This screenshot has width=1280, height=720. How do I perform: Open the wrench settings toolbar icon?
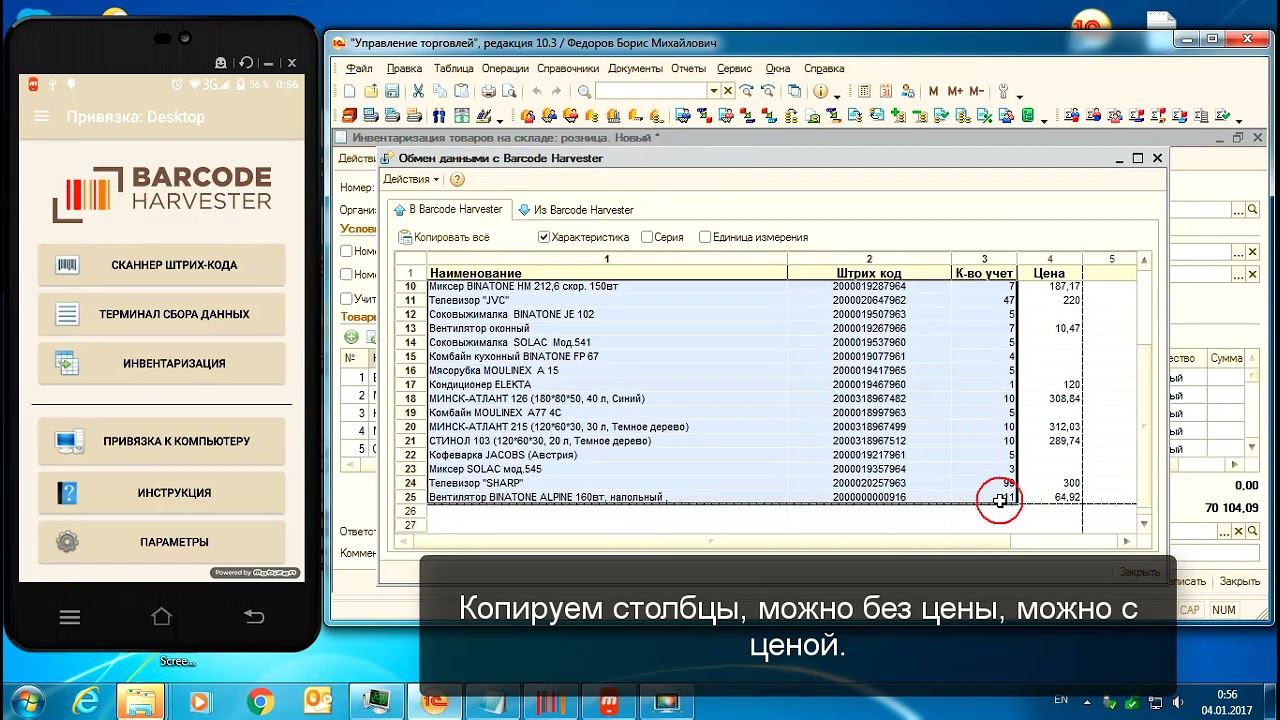(1003, 91)
